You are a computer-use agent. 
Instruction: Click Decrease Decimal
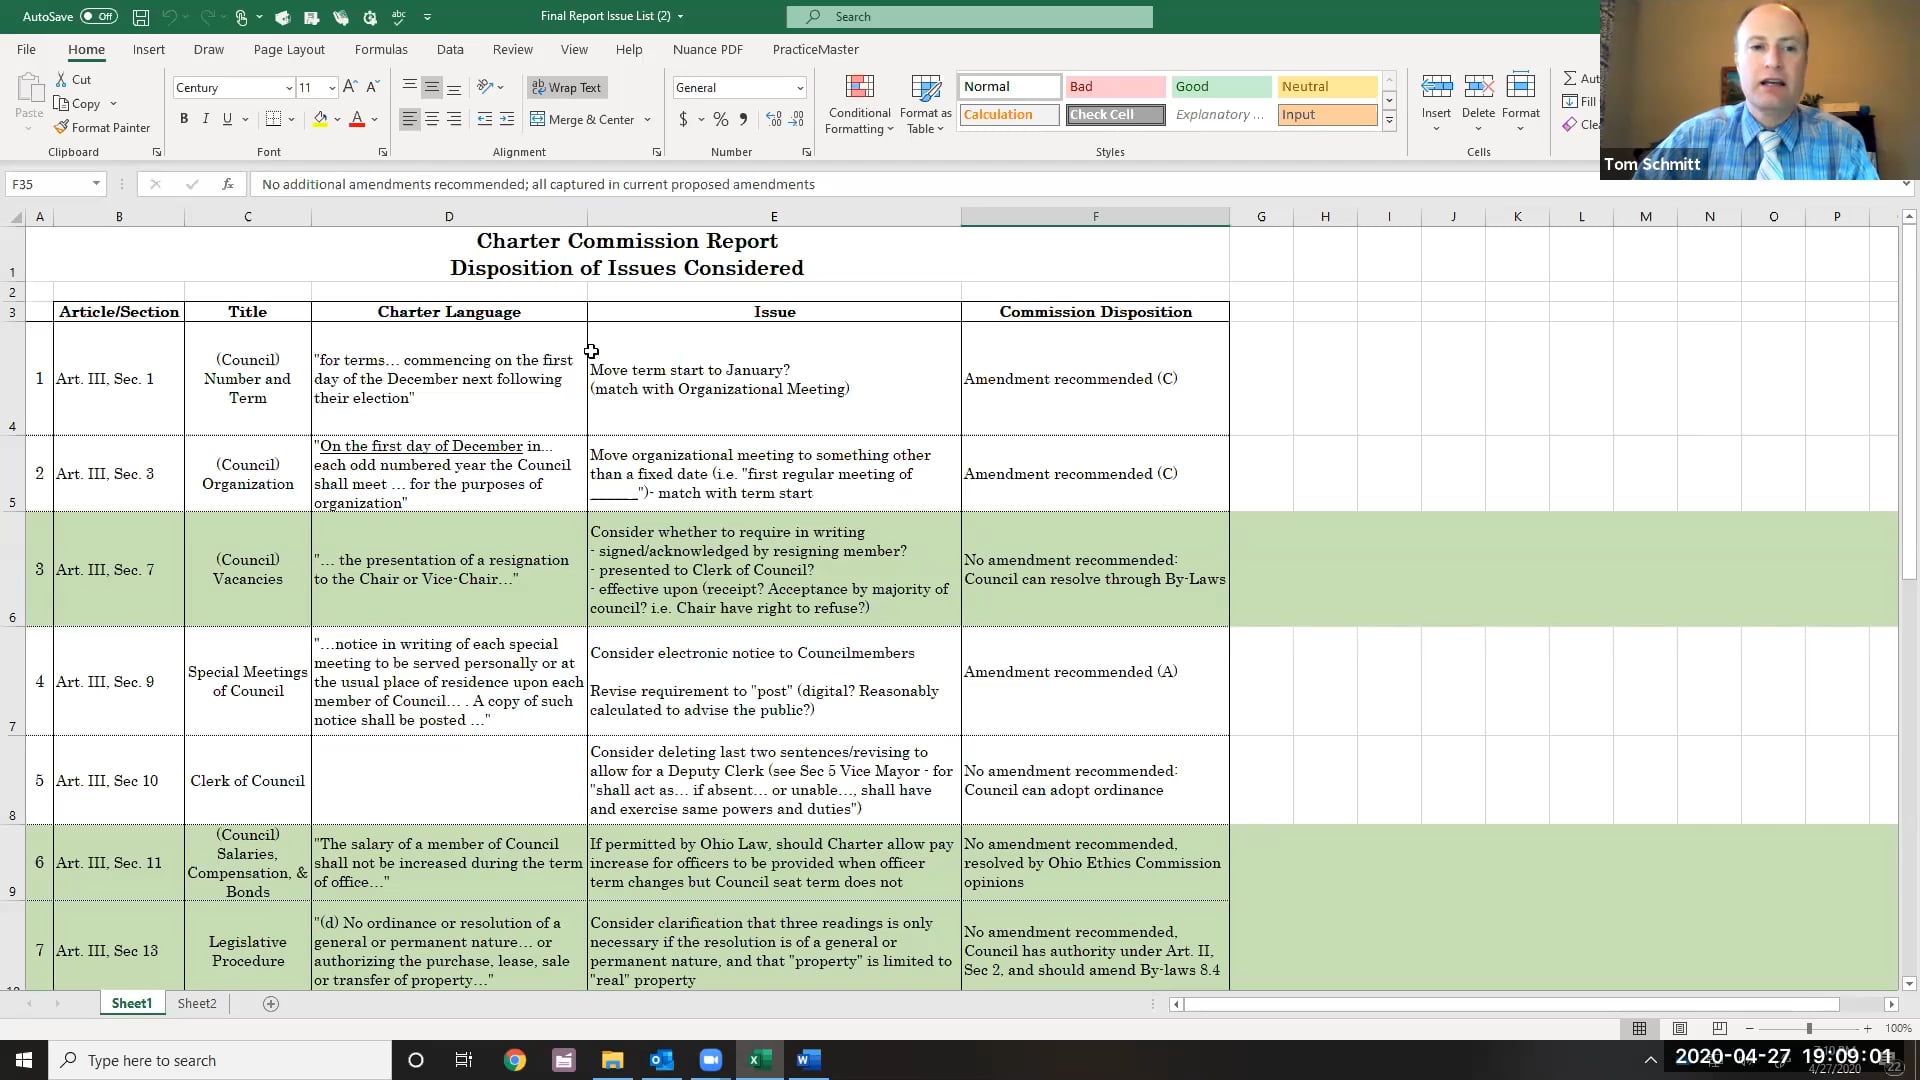(797, 120)
